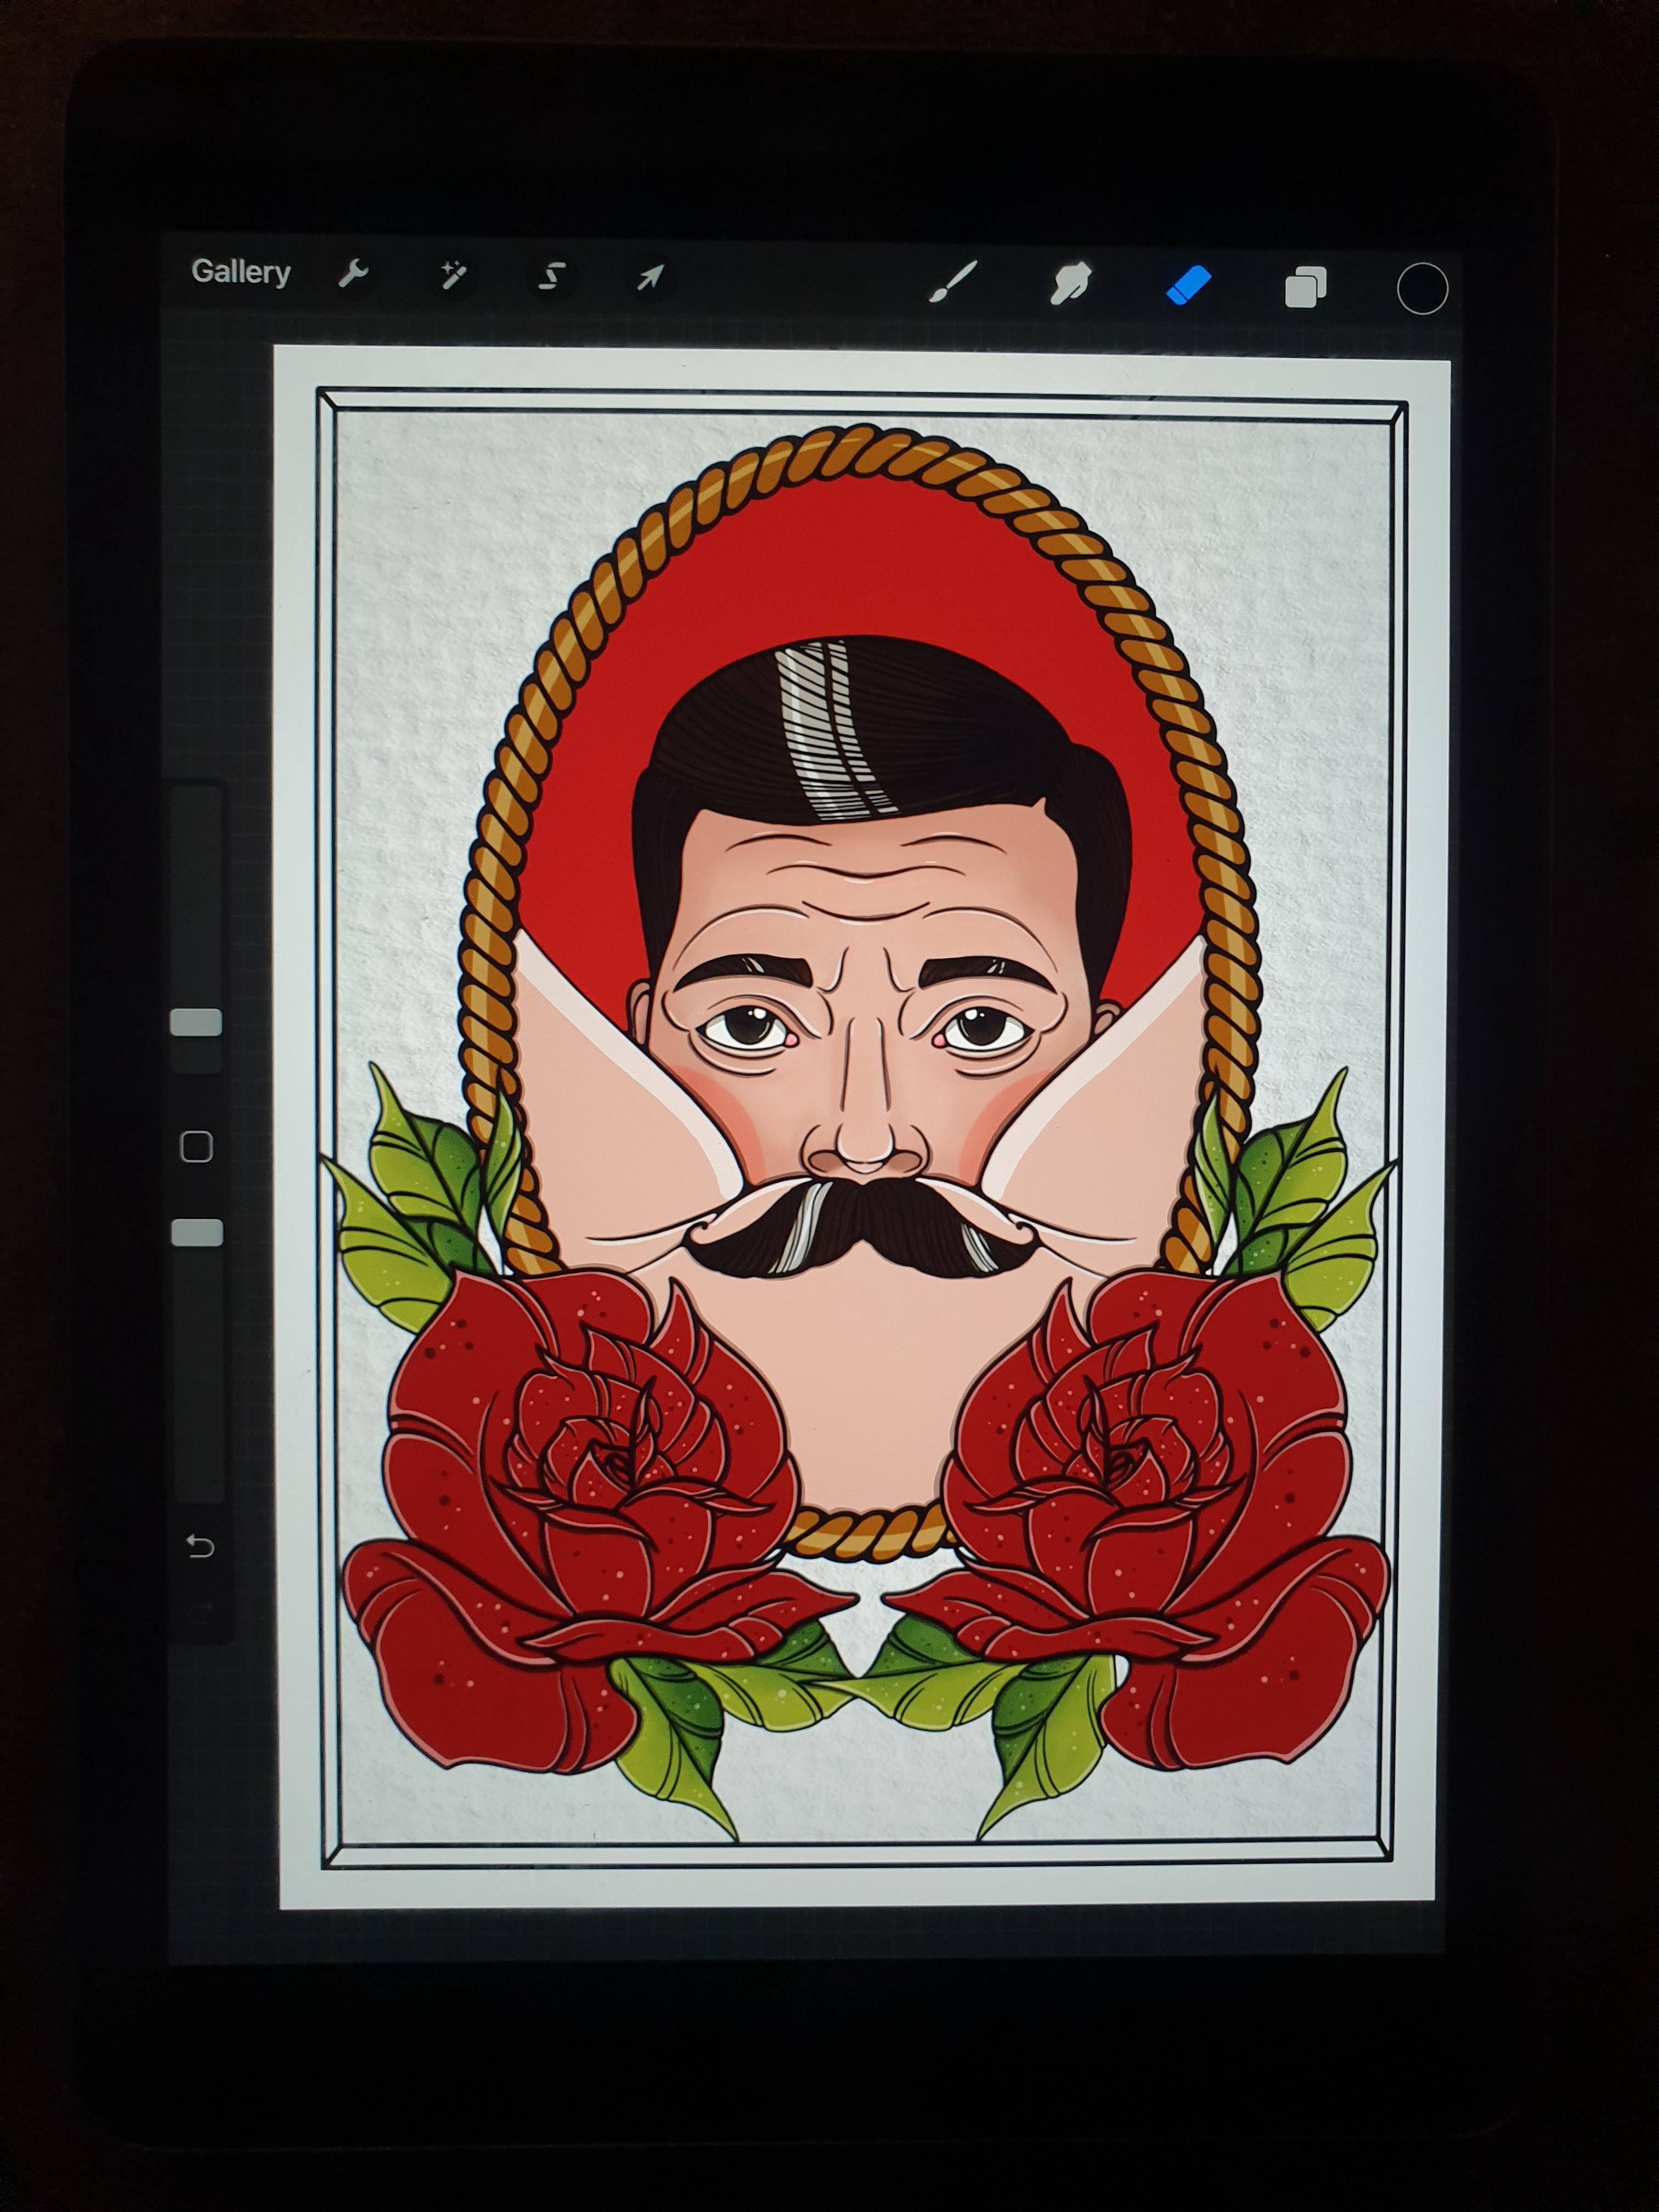Screen dimensions: 1659x2212
Task: Click the brush opacity slider handle
Action: click(x=197, y=1233)
